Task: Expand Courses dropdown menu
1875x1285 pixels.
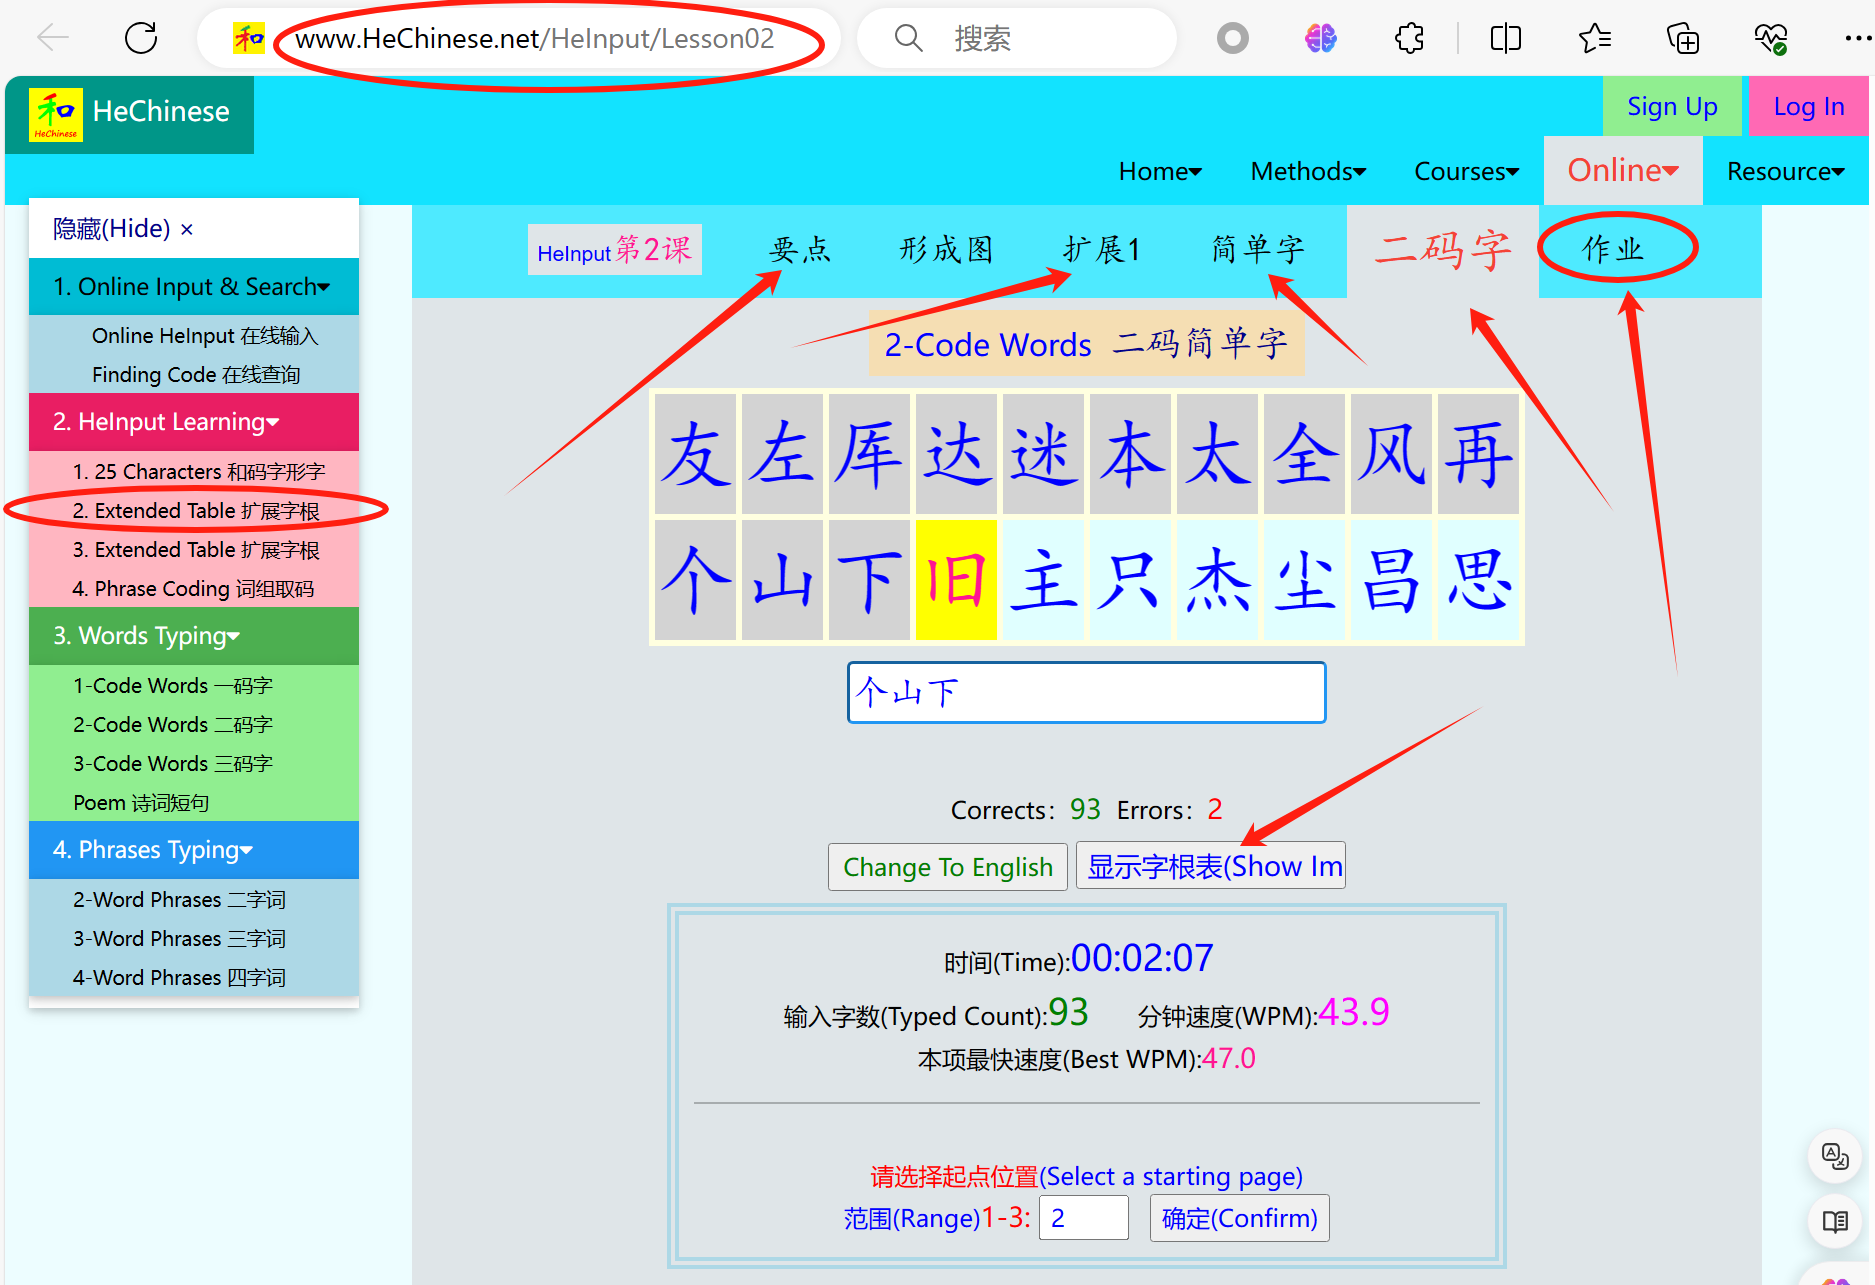Action: pos(1466,172)
